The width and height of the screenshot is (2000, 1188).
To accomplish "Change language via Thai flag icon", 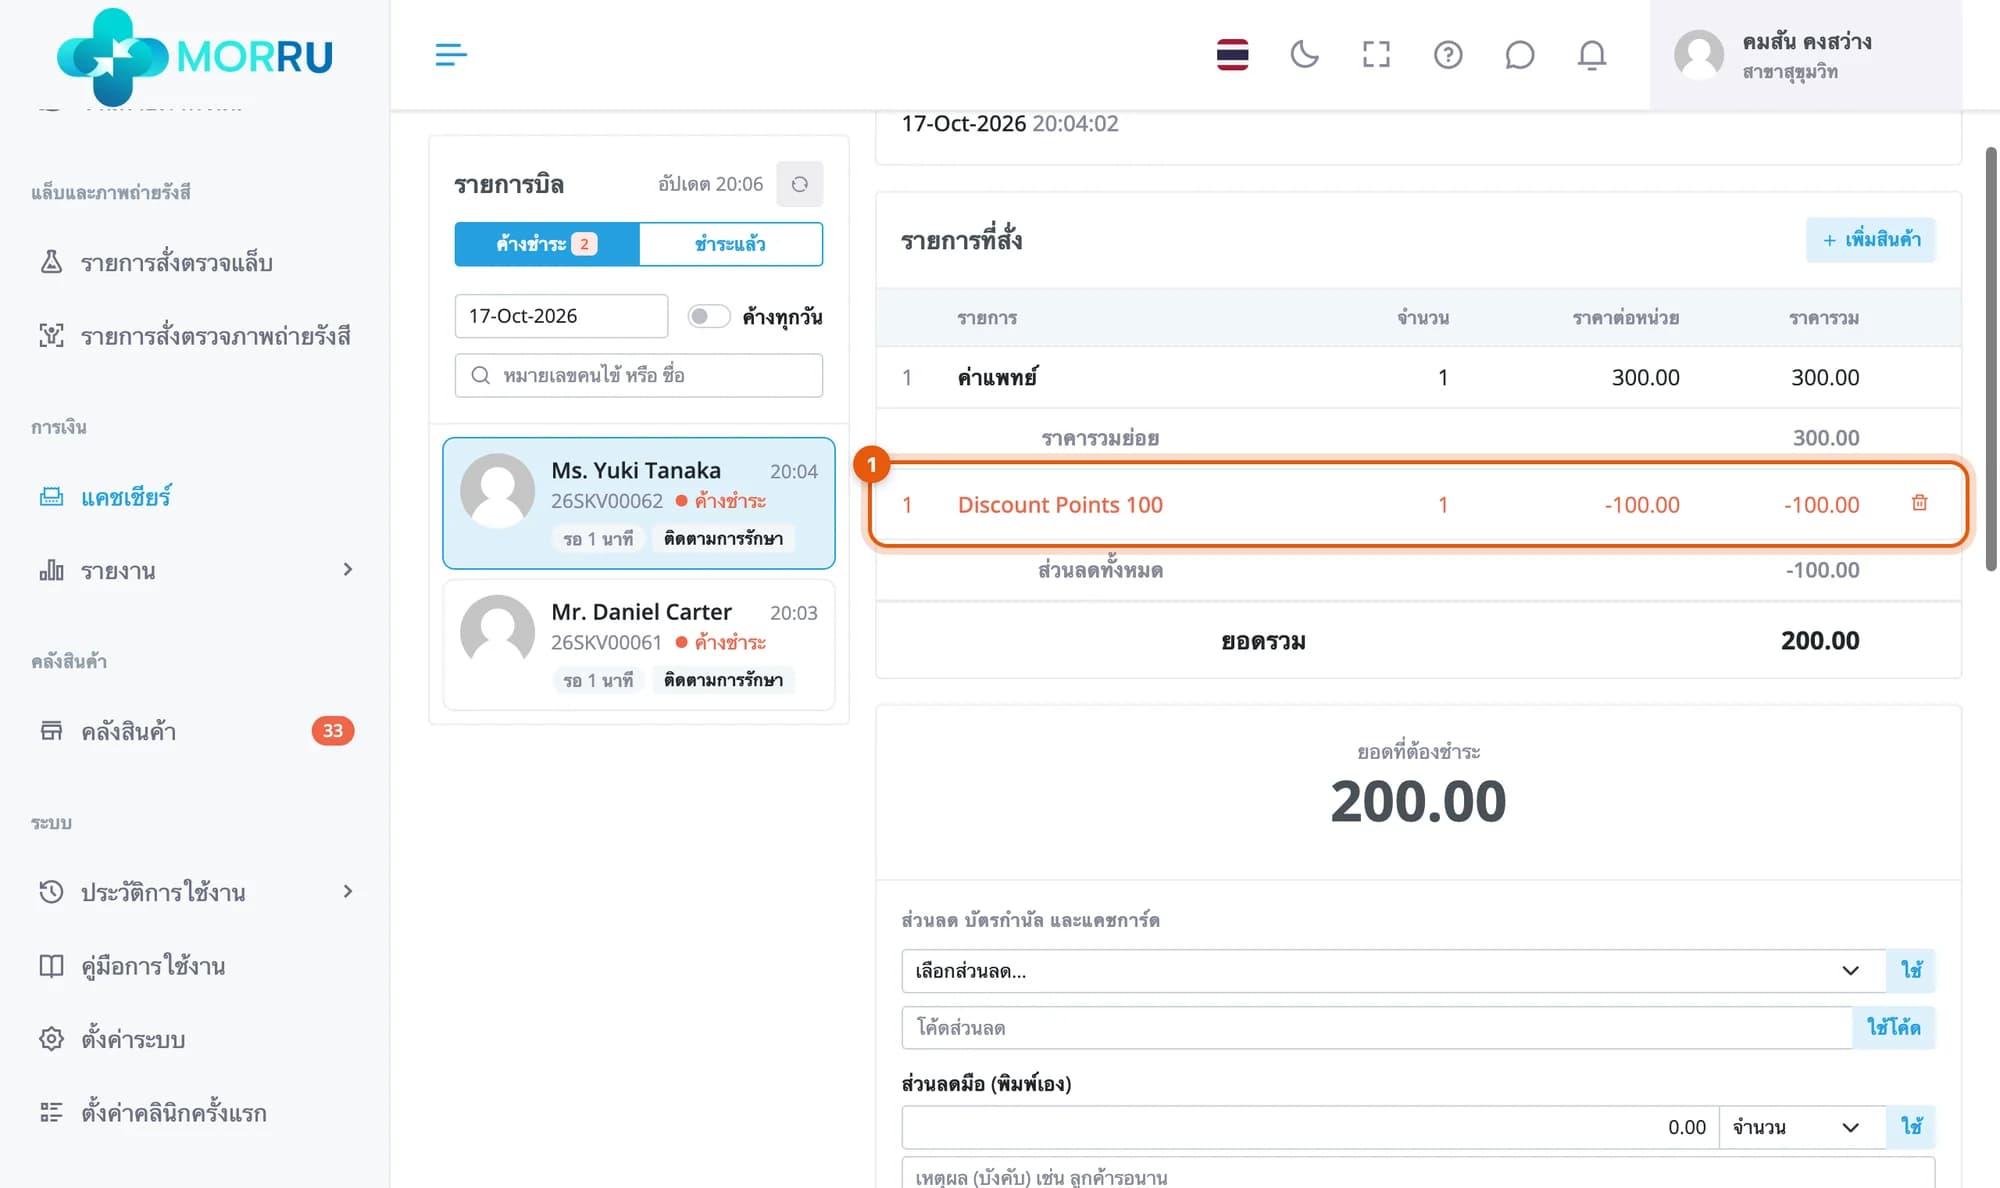I will [1232, 54].
